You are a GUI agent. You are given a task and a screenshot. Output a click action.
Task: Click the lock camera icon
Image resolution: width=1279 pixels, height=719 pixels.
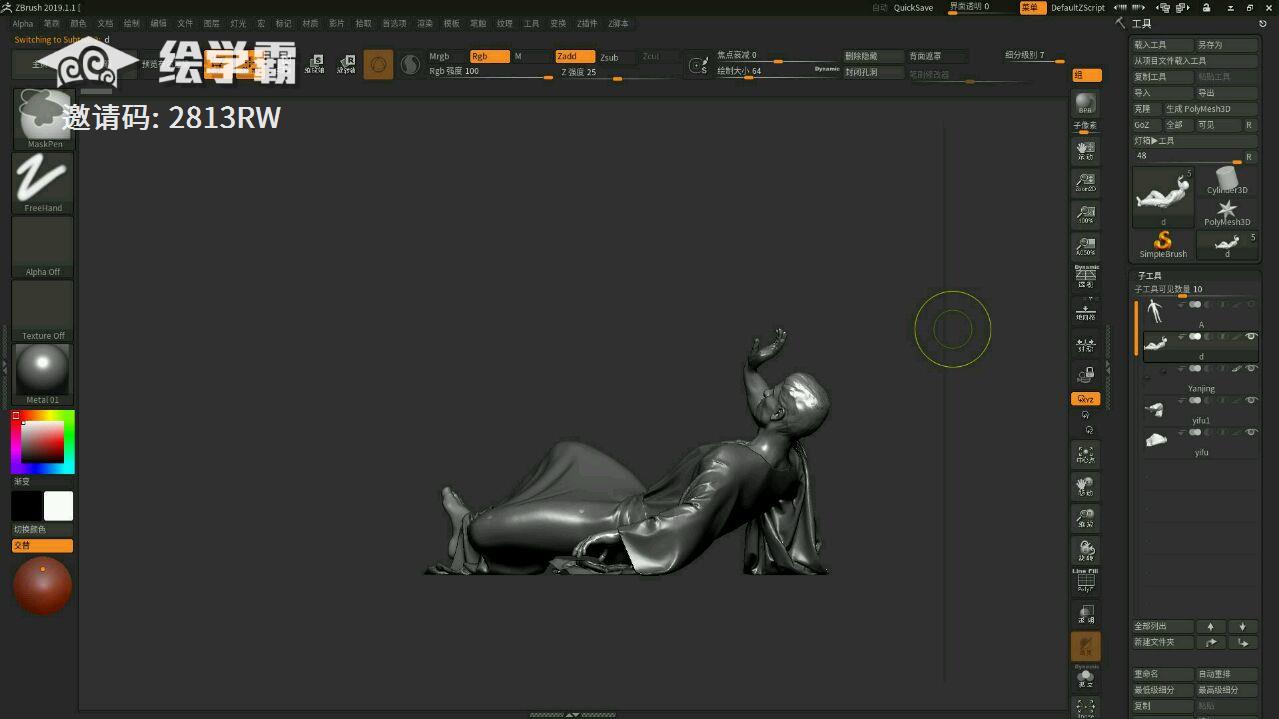tap(1085, 375)
